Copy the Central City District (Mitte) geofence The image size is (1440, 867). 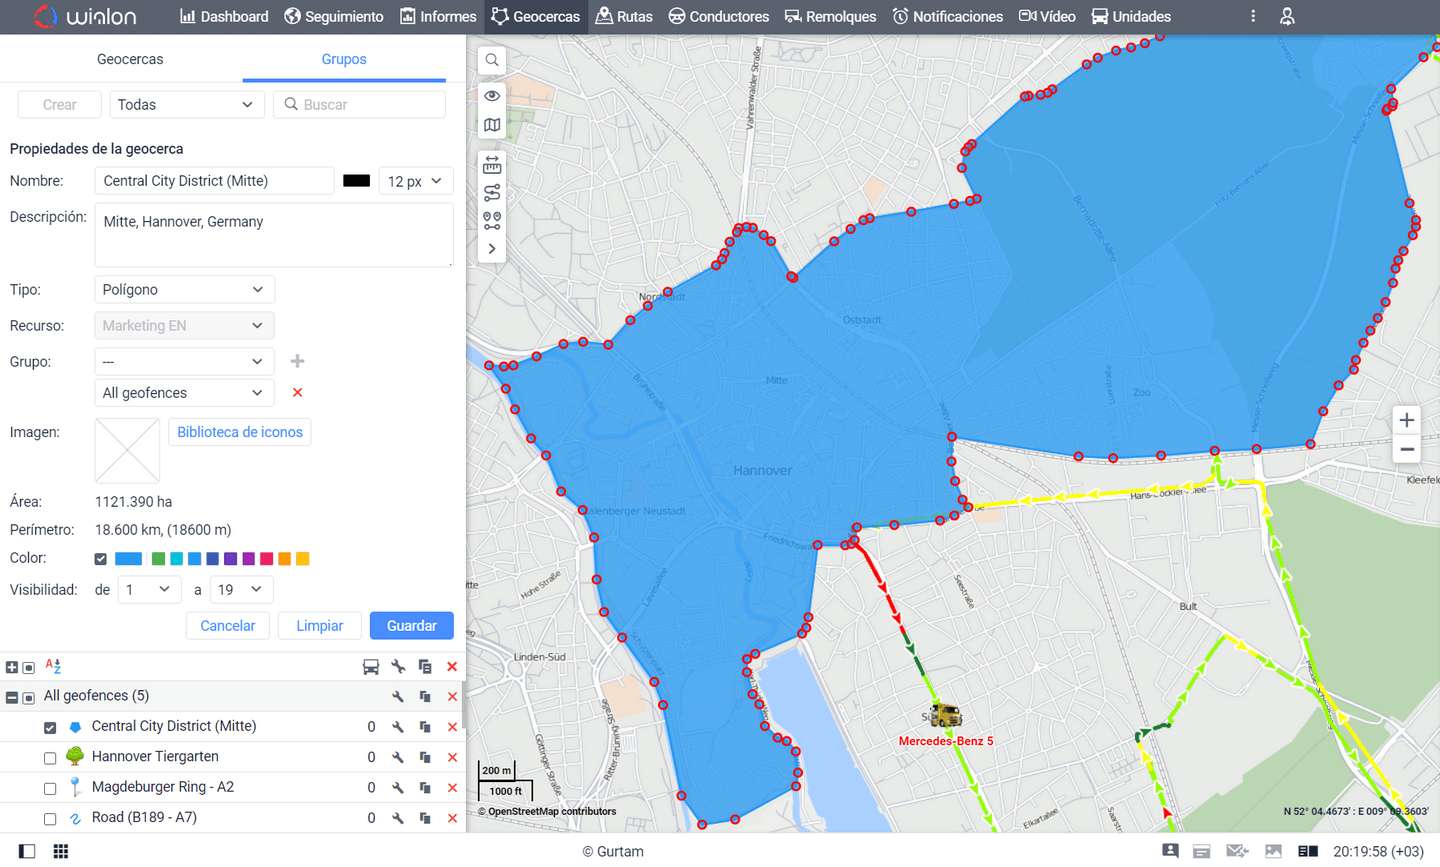424,727
